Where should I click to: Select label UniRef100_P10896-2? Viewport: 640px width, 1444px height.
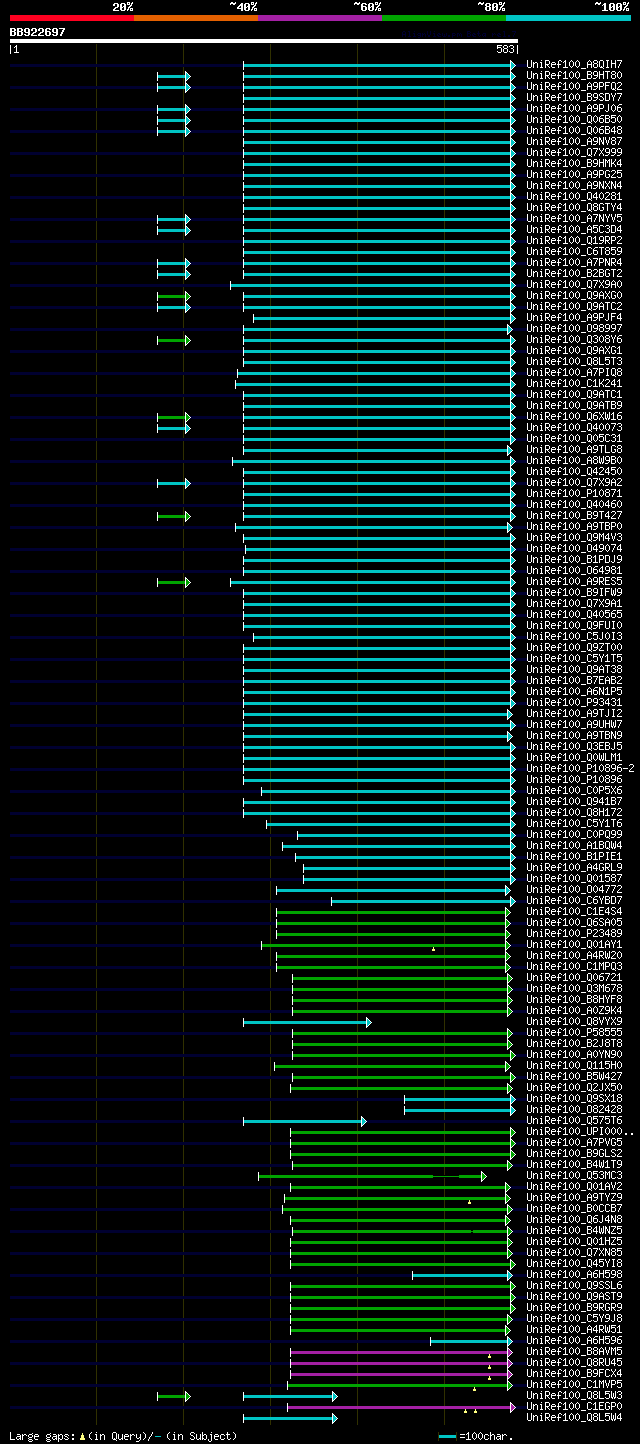(580, 768)
